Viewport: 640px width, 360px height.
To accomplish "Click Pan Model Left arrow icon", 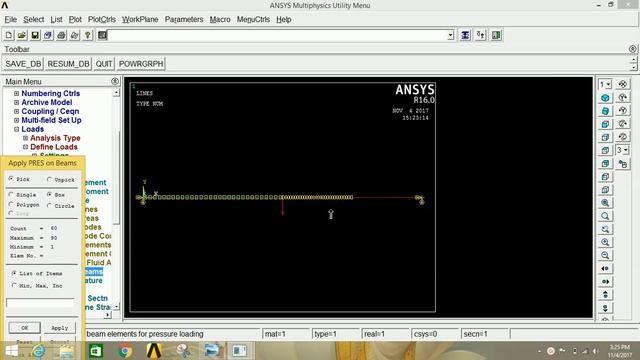I will coord(605,268).
